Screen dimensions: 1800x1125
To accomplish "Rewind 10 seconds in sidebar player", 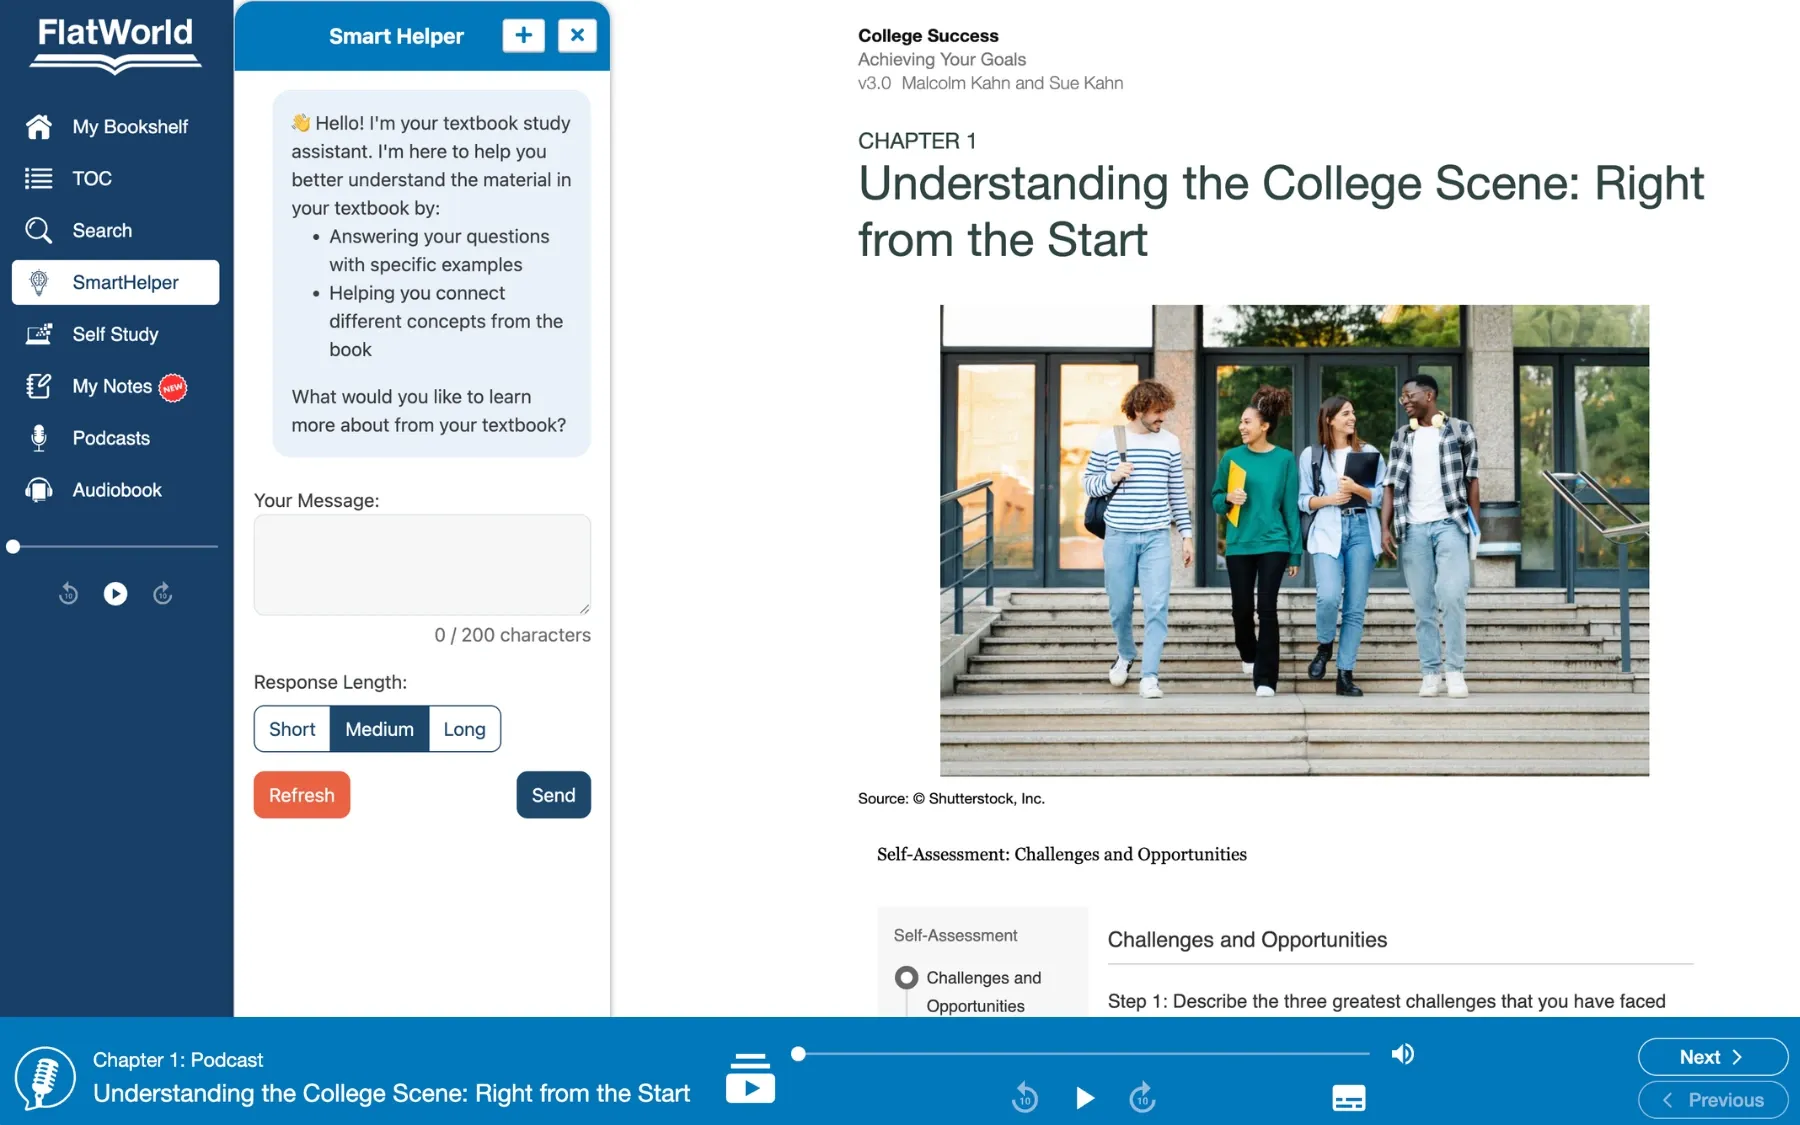I will click(68, 594).
